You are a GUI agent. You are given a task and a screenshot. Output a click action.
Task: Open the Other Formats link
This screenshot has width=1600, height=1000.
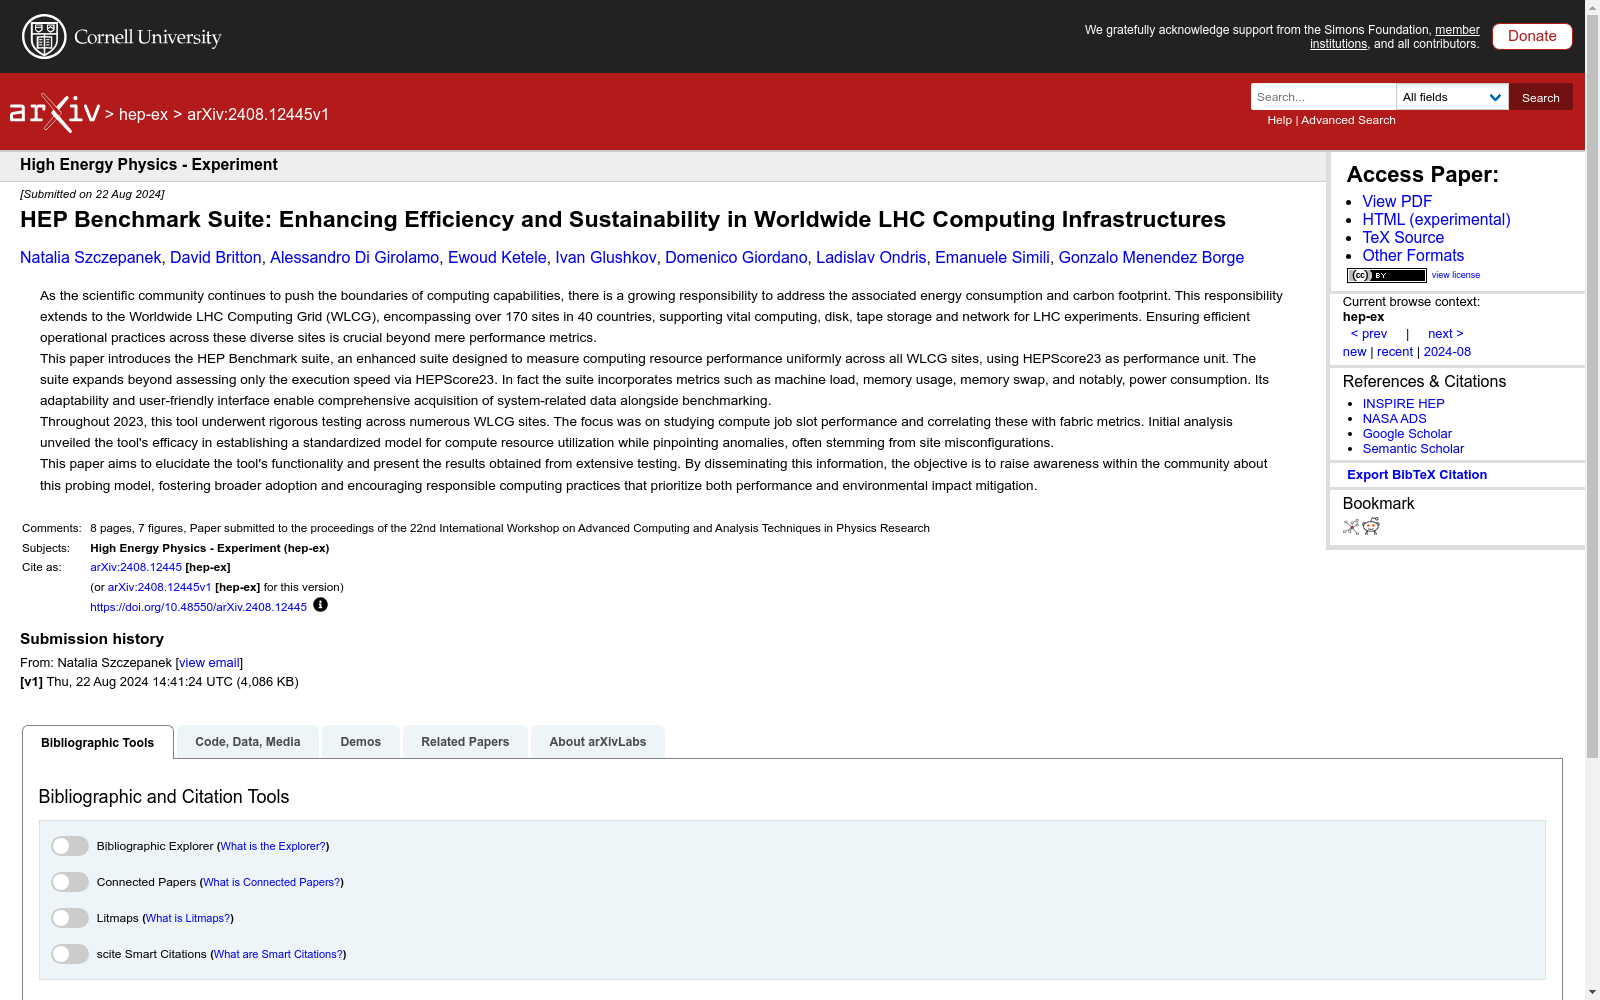[1413, 256]
